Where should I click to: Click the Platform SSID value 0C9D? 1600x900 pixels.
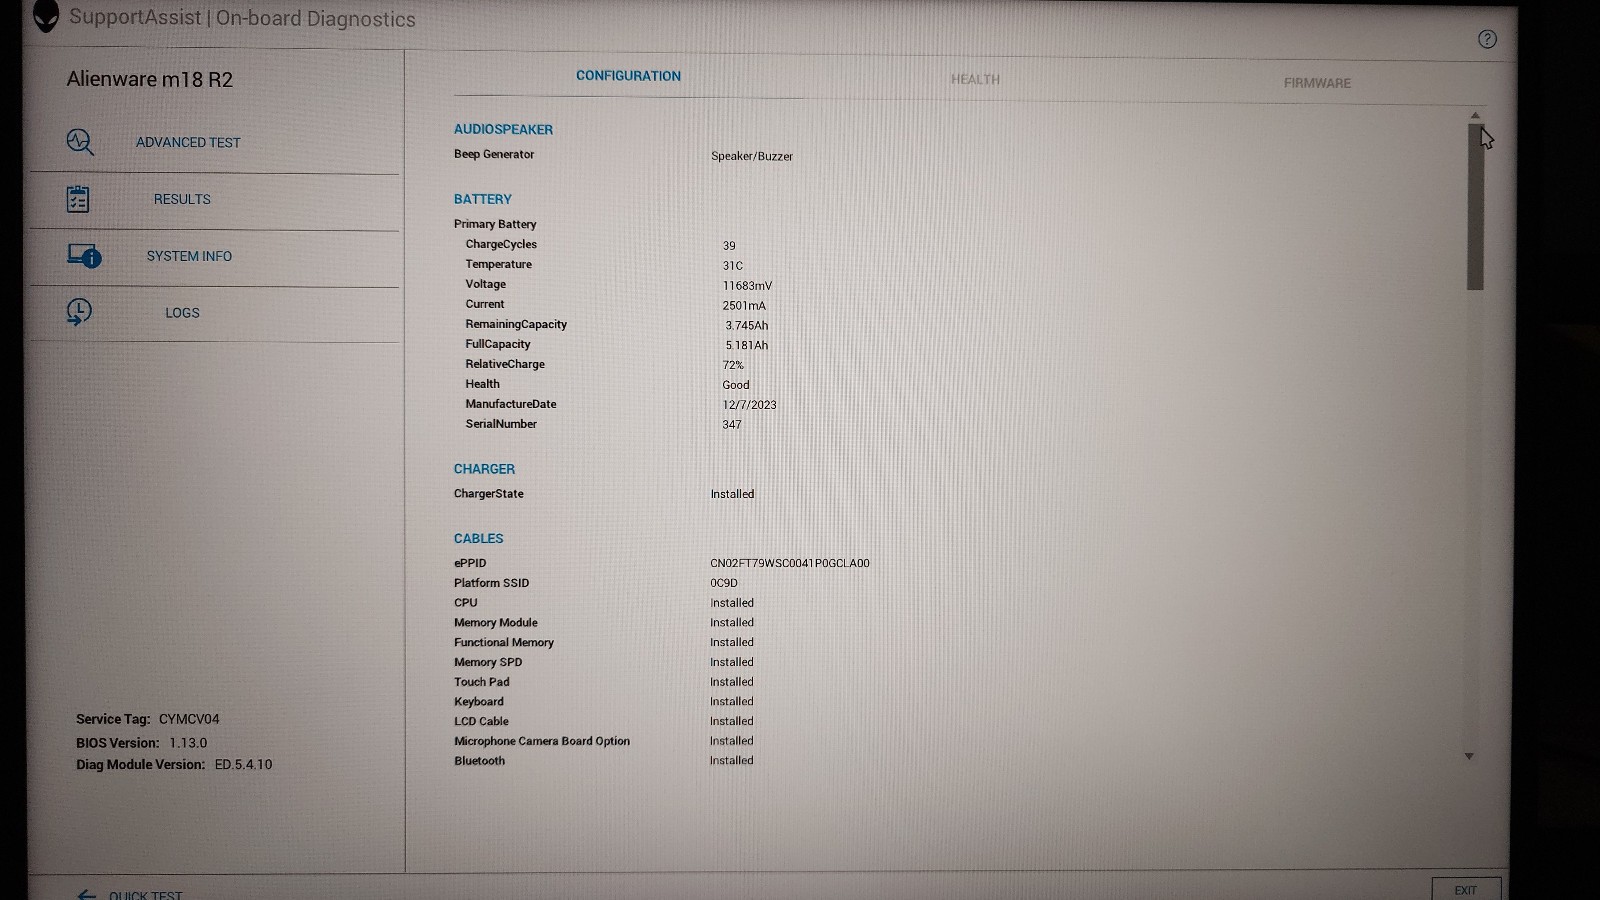(724, 583)
